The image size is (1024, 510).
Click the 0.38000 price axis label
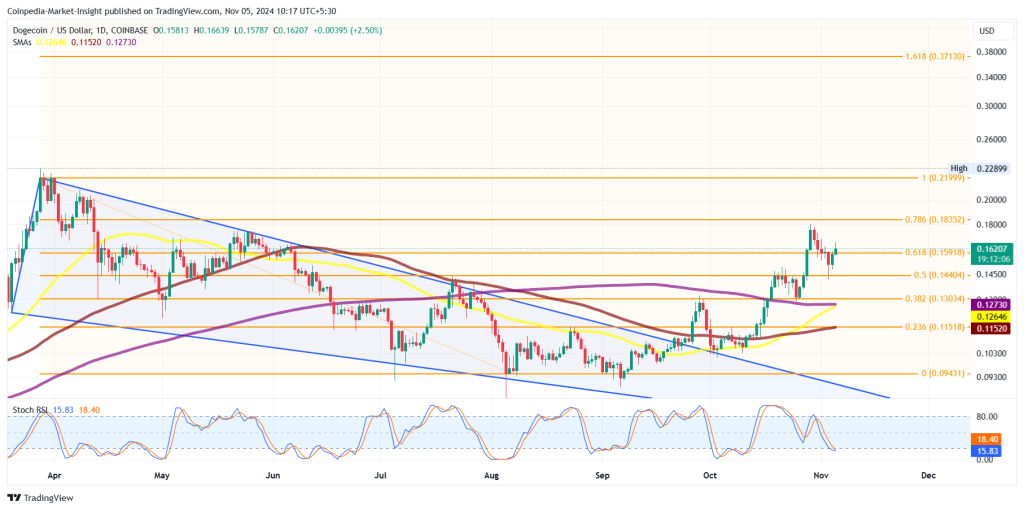click(x=992, y=50)
